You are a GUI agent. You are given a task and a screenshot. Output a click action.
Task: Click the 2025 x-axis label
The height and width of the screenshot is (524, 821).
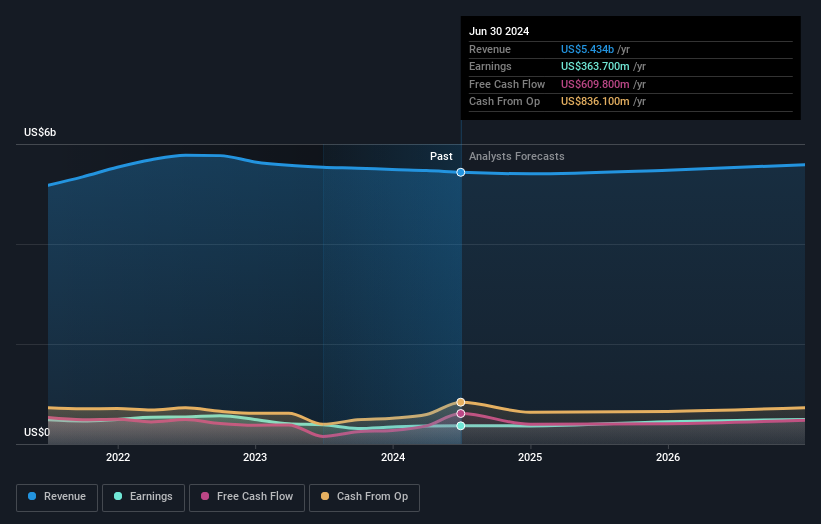(530, 457)
